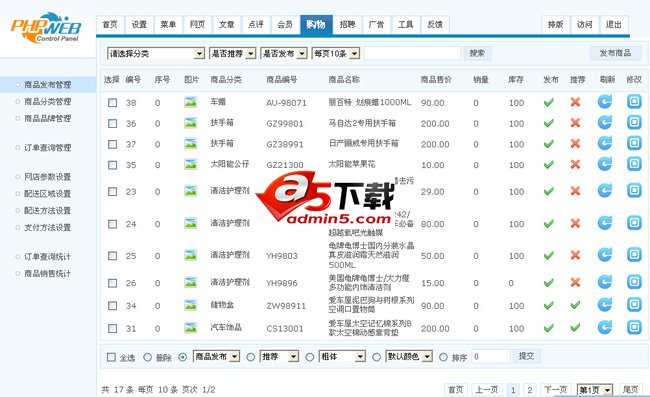Open the 第1页 page jump dropdown

595,390
